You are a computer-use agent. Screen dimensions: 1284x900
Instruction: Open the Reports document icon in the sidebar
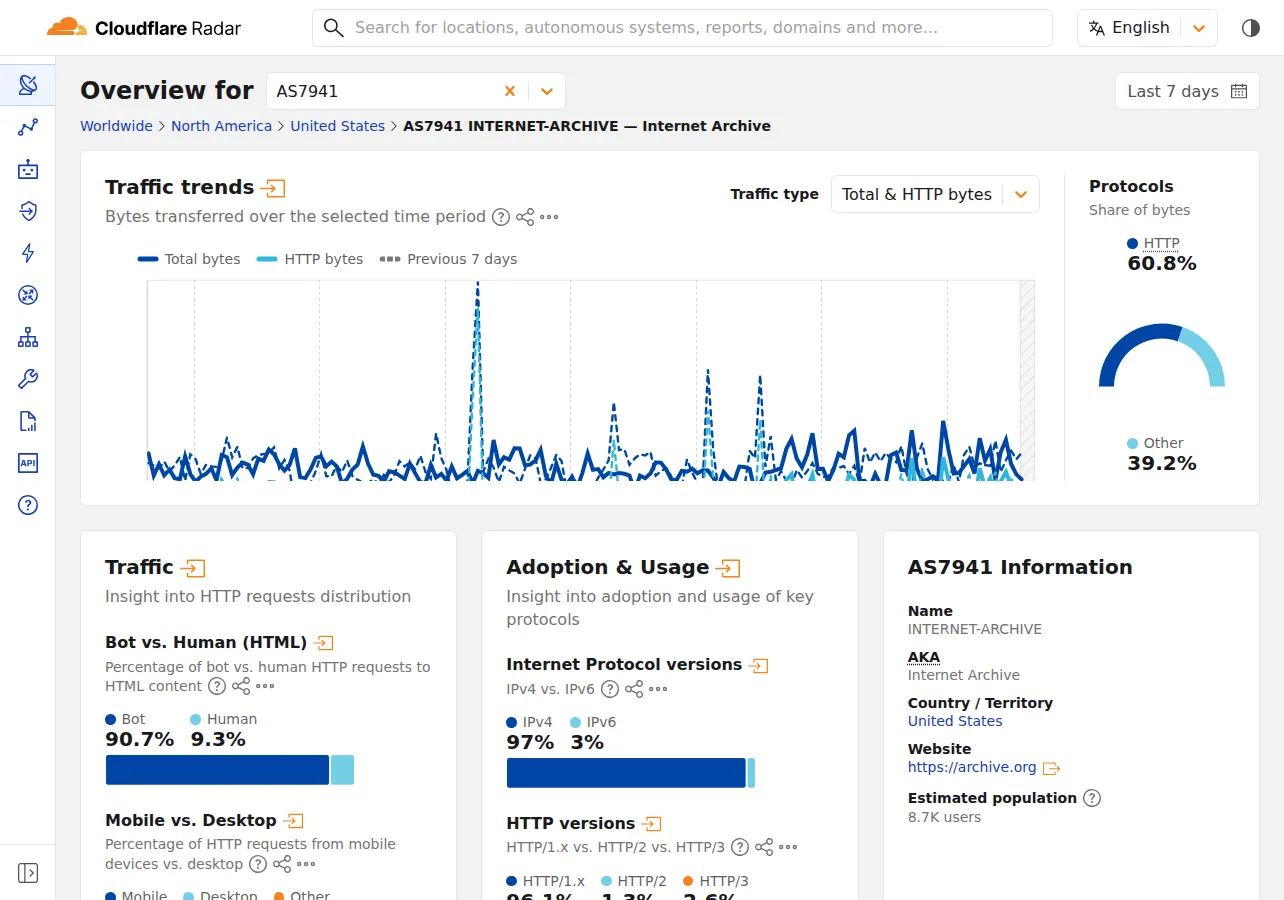click(28, 421)
